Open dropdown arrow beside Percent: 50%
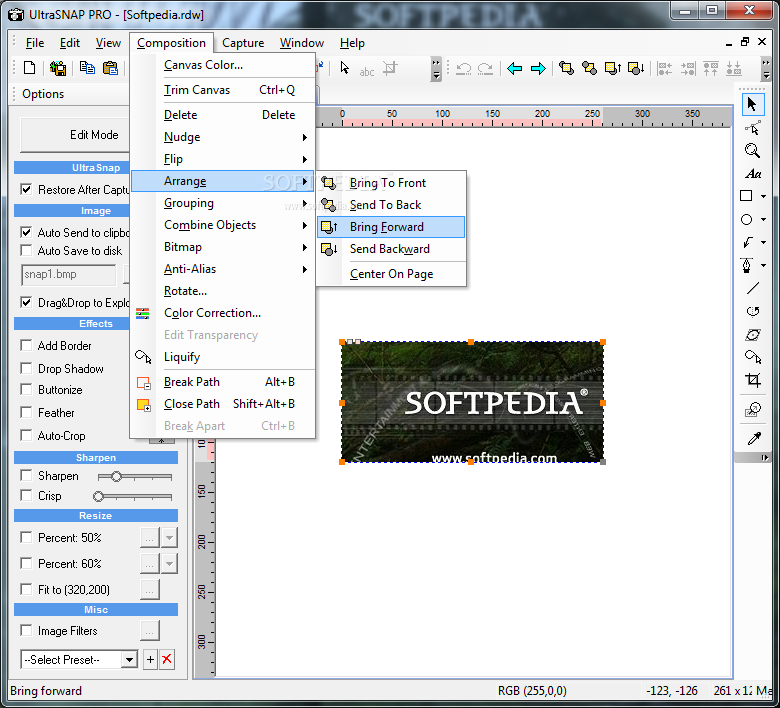The width and height of the screenshot is (780, 708). point(170,538)
